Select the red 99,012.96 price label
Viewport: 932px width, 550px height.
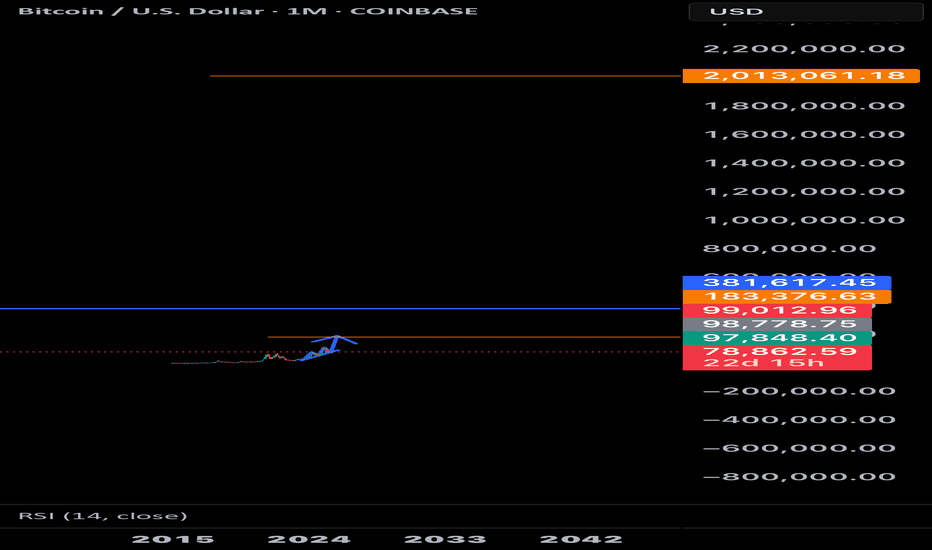coord(777,310)
